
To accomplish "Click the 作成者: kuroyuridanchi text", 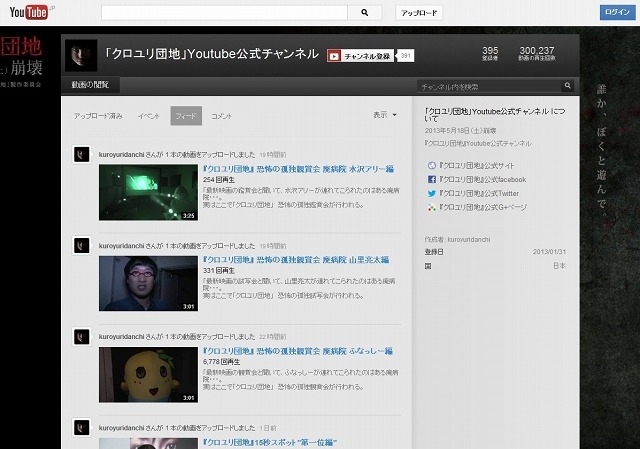I will click(458, 240).
